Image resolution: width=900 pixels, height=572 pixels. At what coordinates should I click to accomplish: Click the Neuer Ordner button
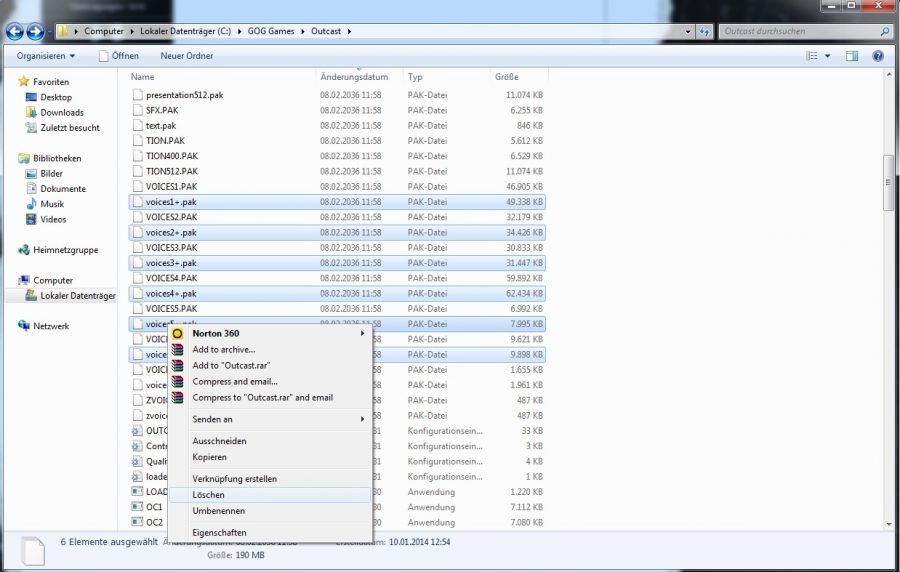click(186, 56)
